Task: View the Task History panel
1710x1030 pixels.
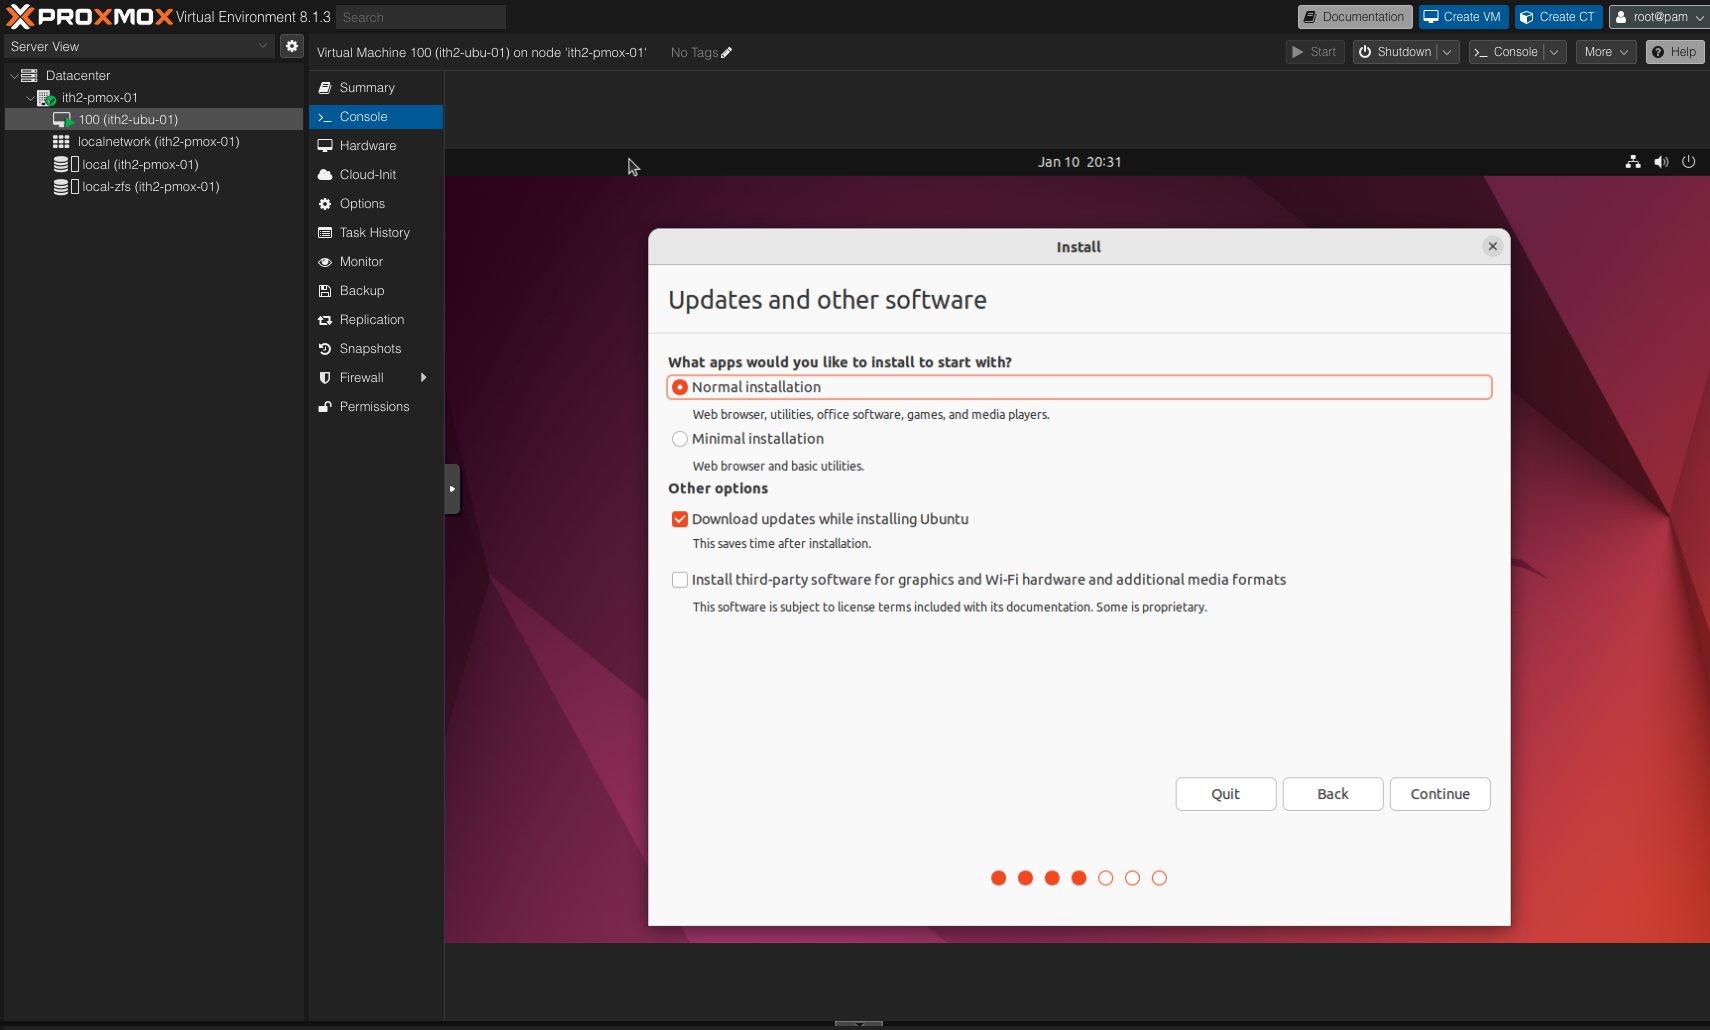Action: 374,232
